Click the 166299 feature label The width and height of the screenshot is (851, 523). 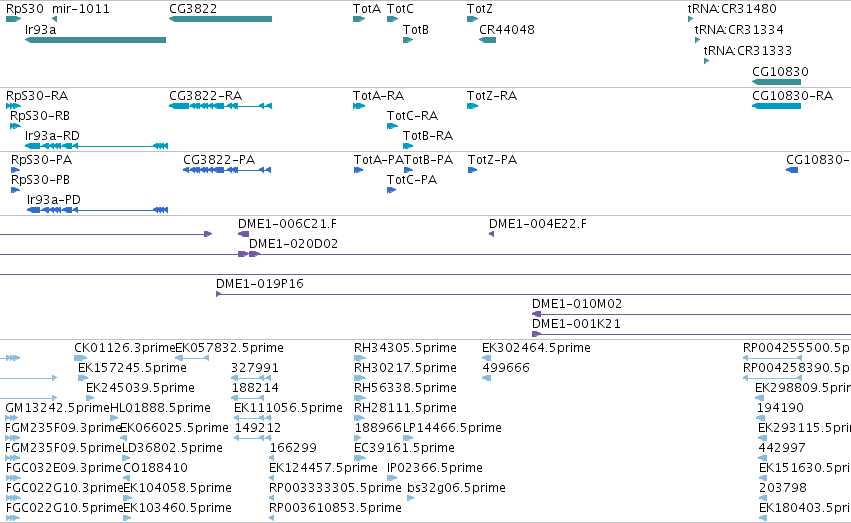click(x=293, y=449)
